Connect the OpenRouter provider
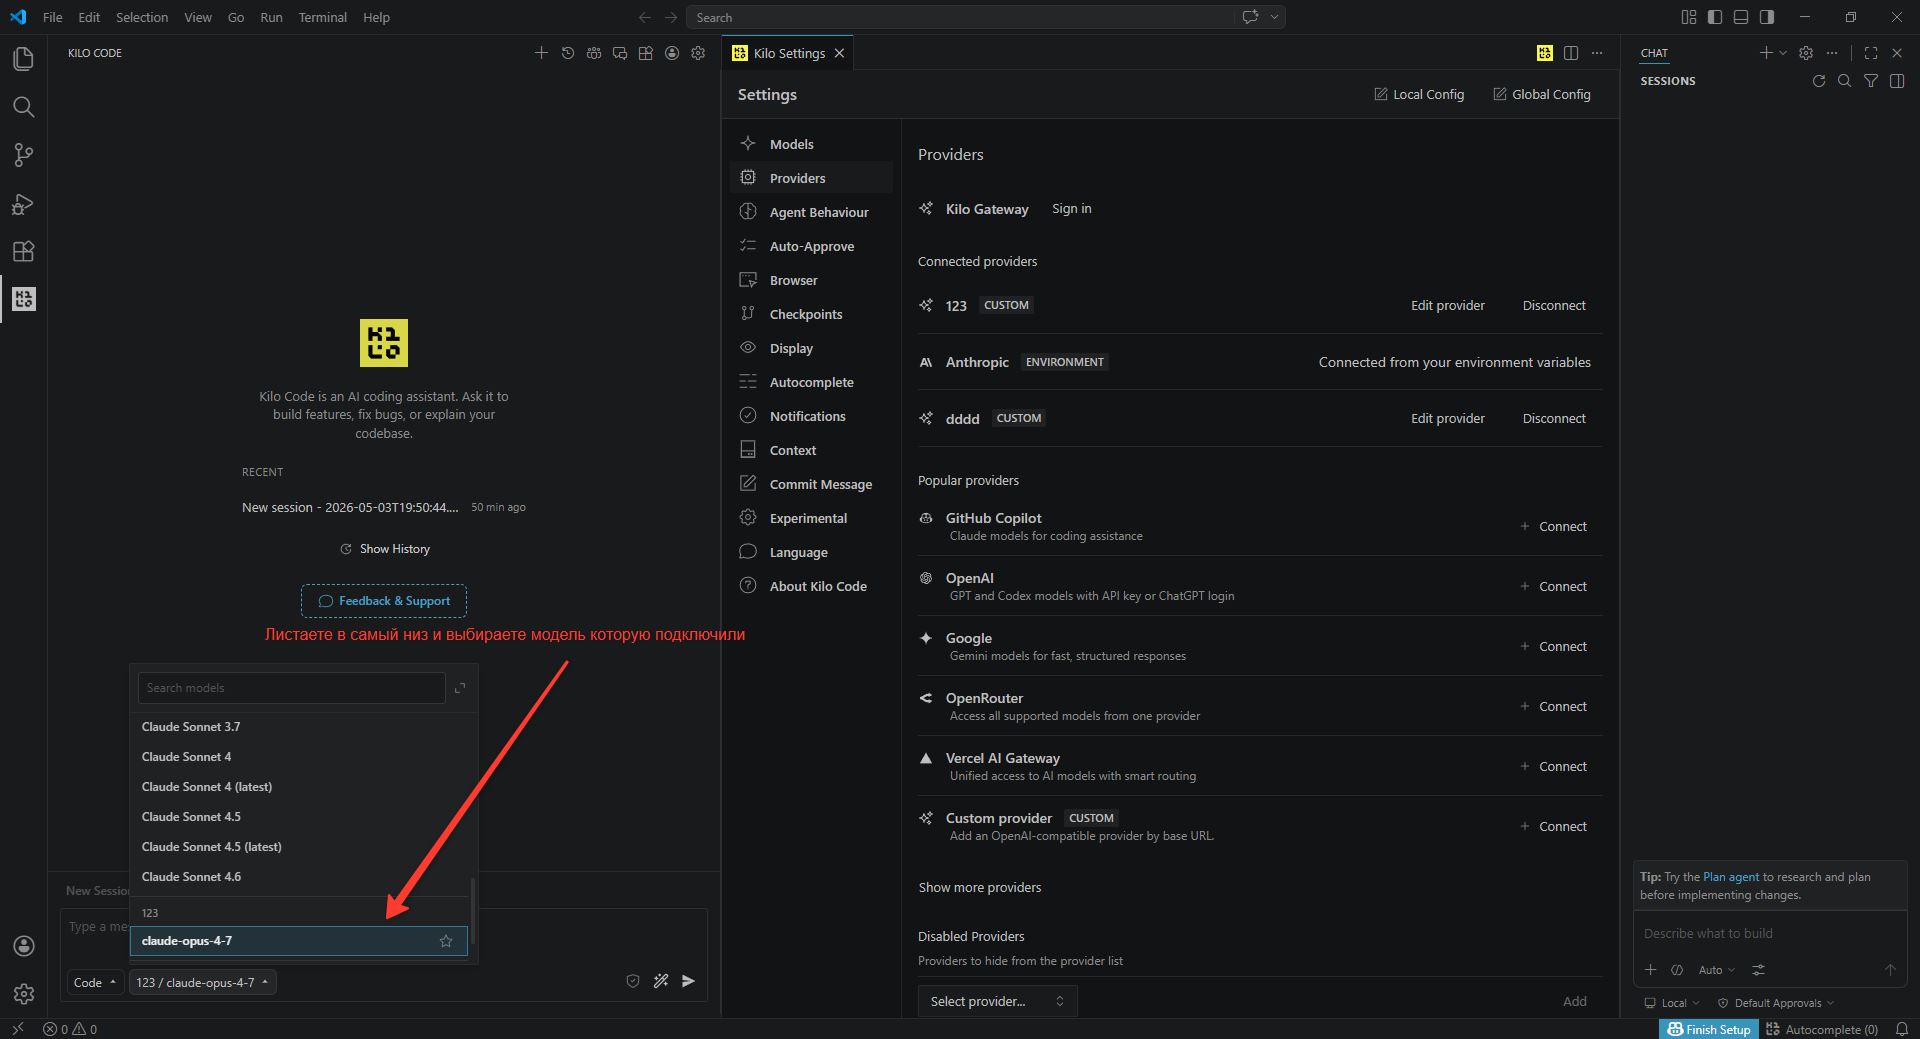The width and height of the screenshot is (1920, 1039). [1554, 706]
